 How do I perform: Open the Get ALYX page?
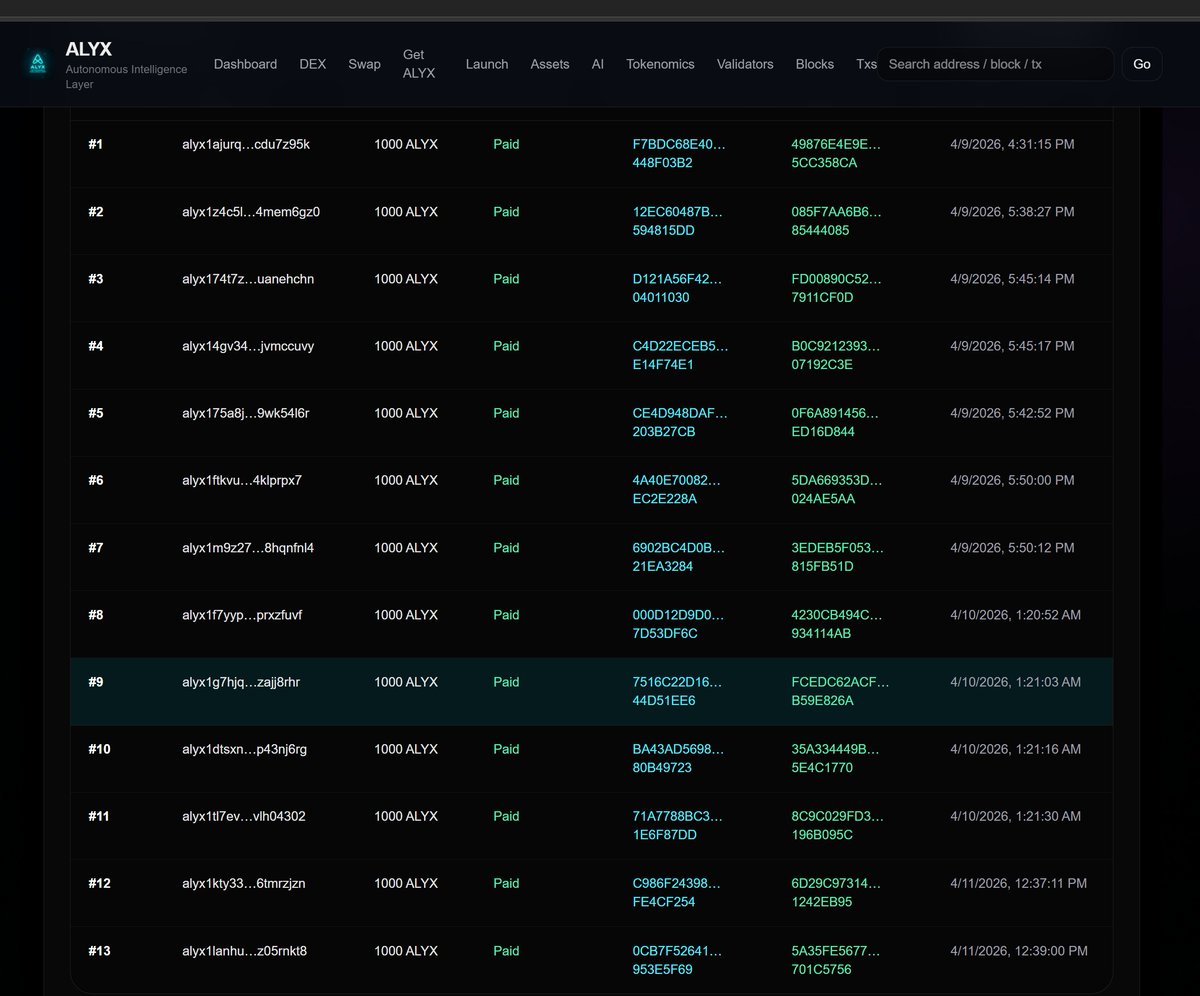[419, 64]
